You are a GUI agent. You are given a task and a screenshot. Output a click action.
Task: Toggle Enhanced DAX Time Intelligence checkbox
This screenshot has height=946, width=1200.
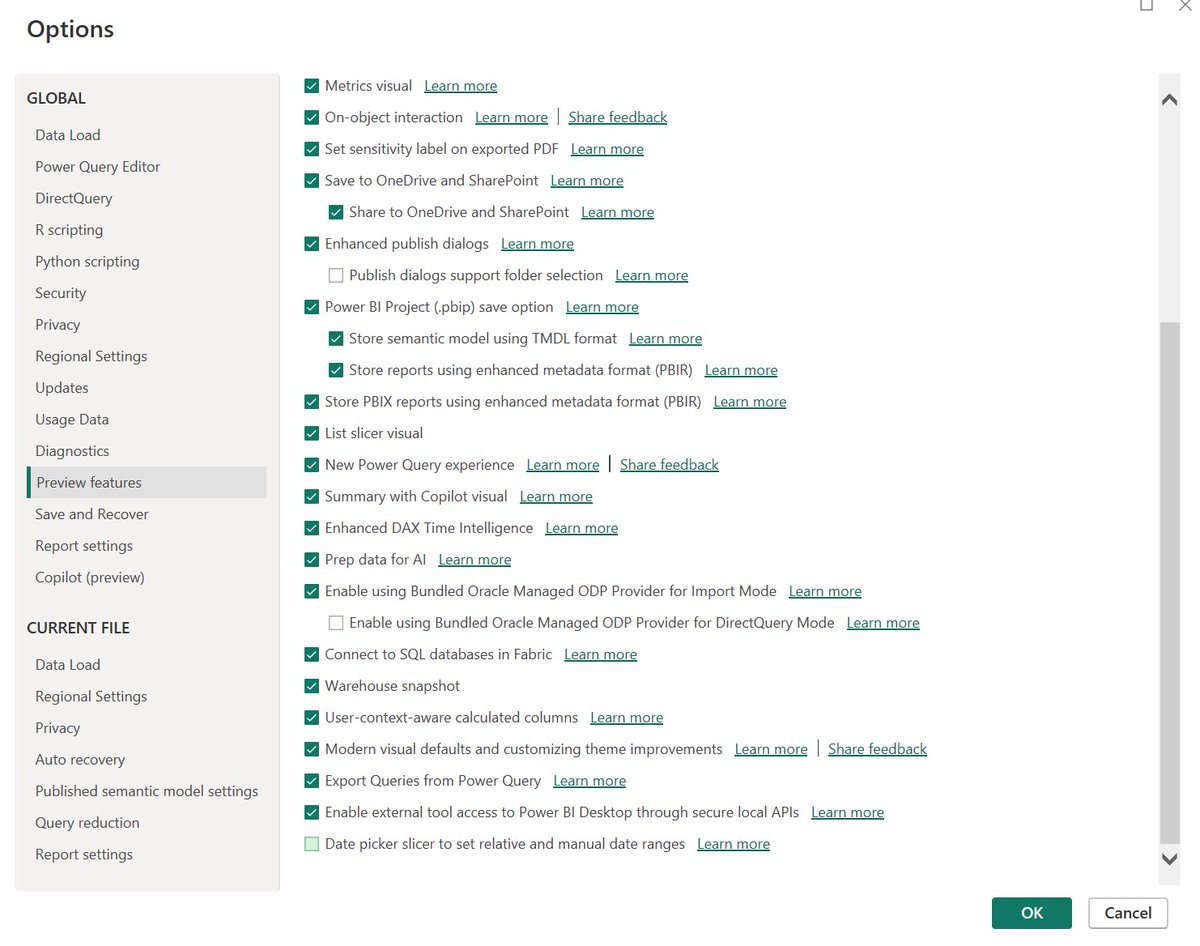[312, 528]
